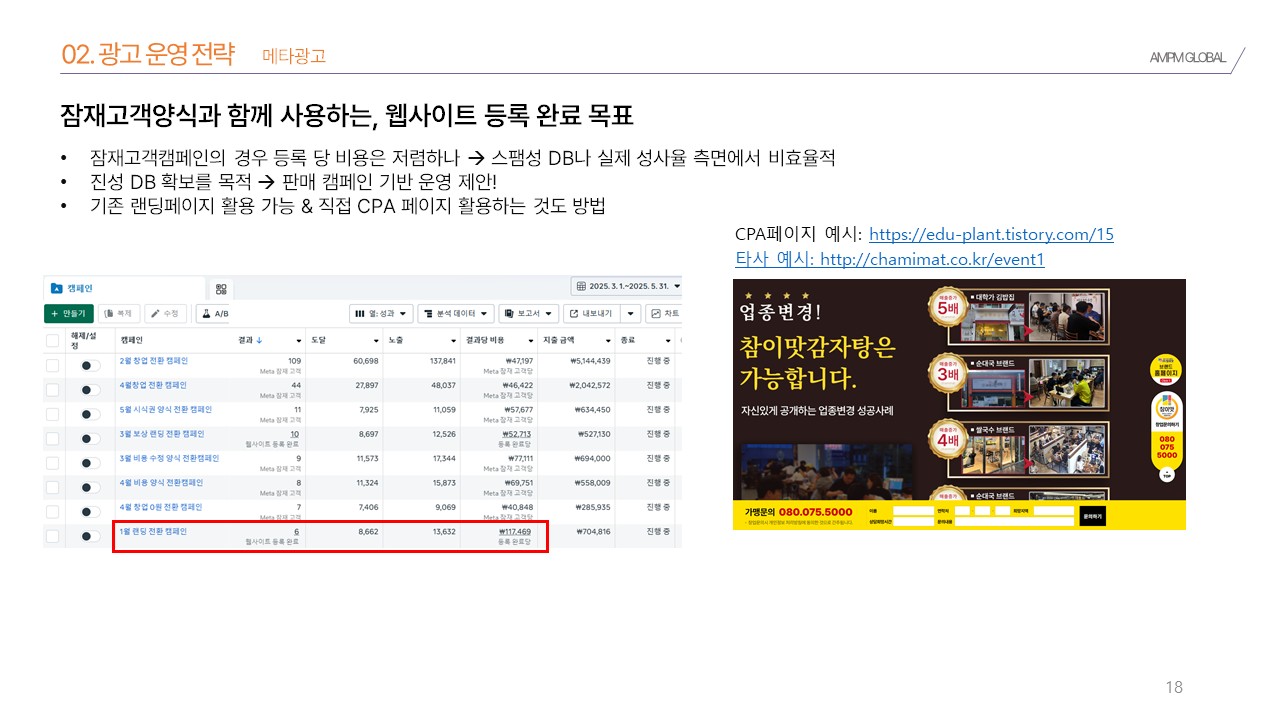Open the edu-plant.tistory.com/15 link
The width and height of the screenshot is (1280, 720).
(990, 235)
